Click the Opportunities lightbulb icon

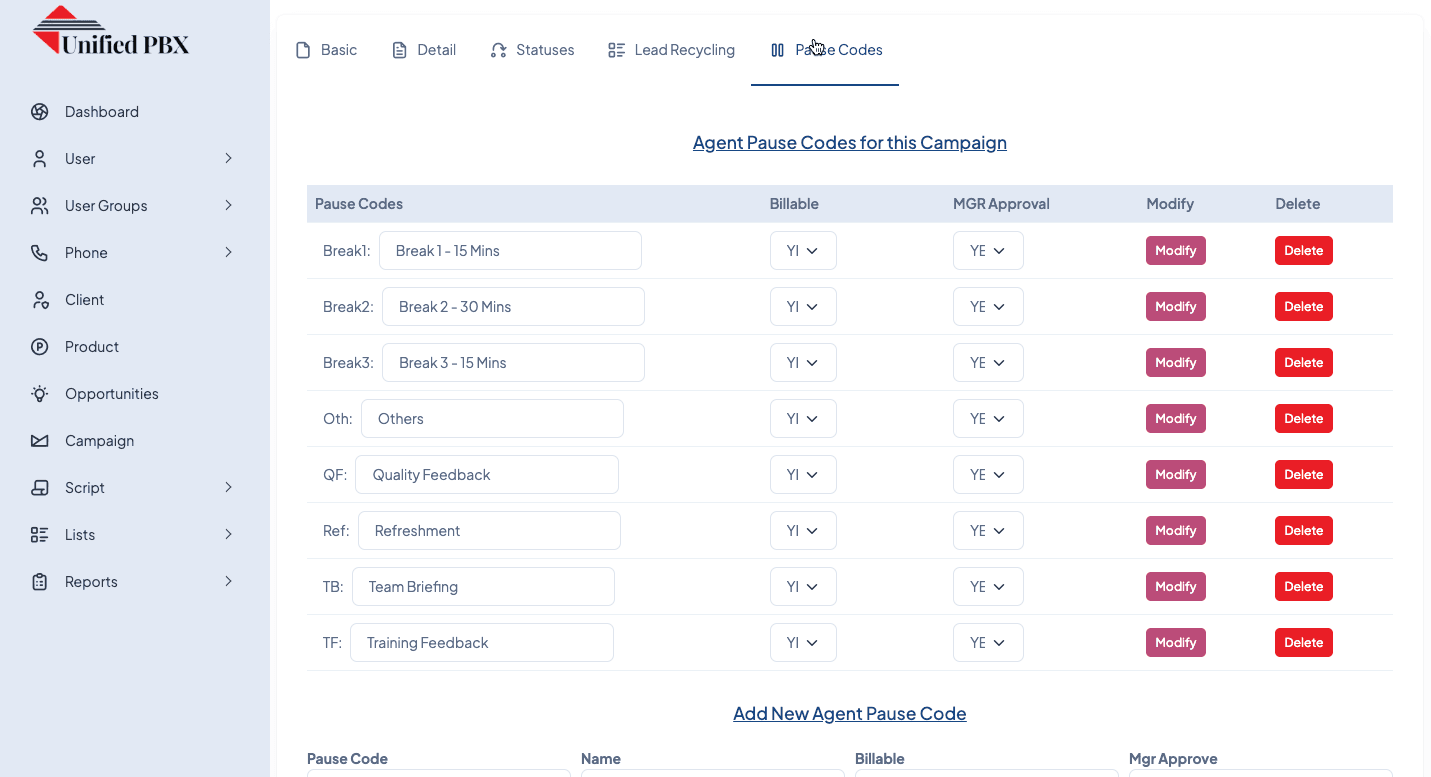(x=40, y=394)
